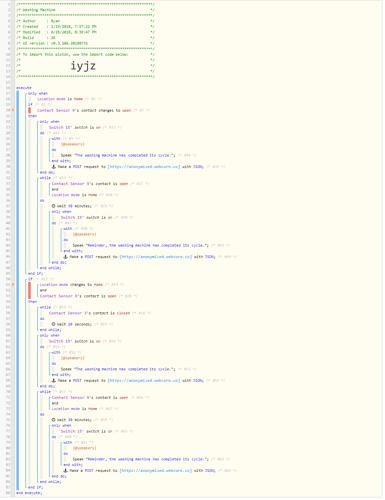The width and height of the screenshot is (385, 500).
Task: Click the clock icon beside 'Wait 20 seconds'
Action: 53,325
